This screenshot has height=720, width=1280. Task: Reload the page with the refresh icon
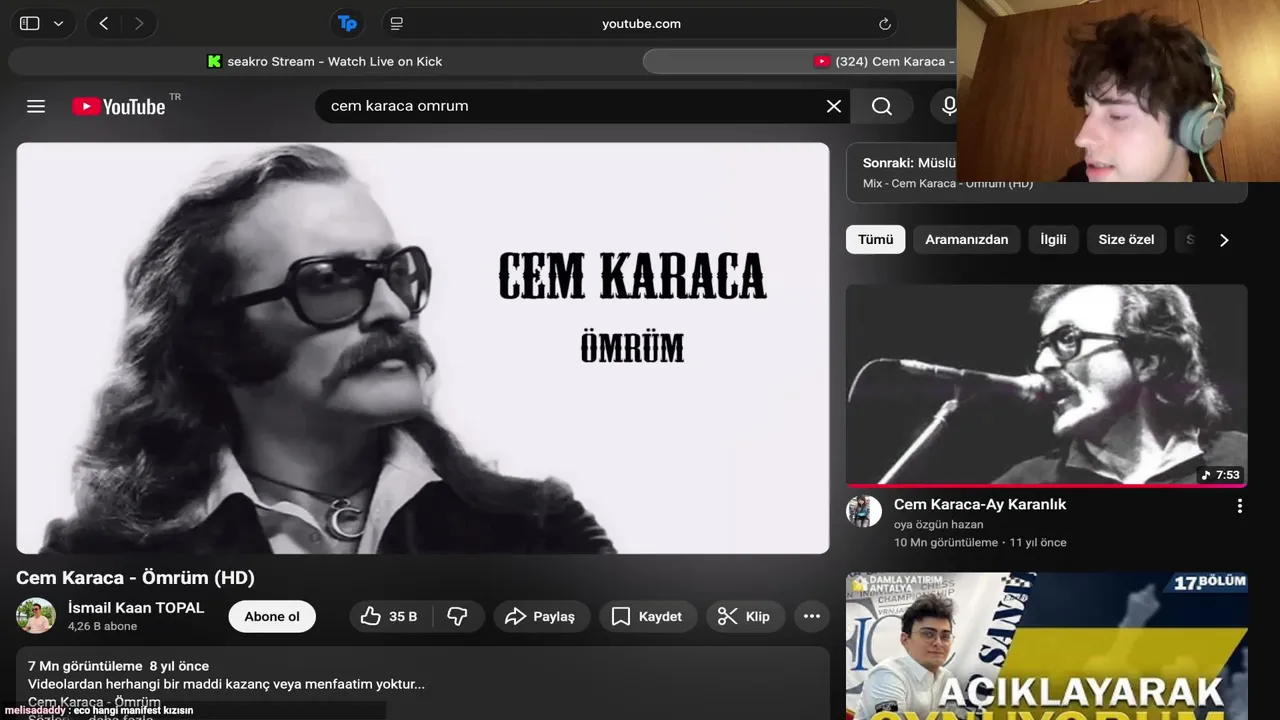(884, 23)
